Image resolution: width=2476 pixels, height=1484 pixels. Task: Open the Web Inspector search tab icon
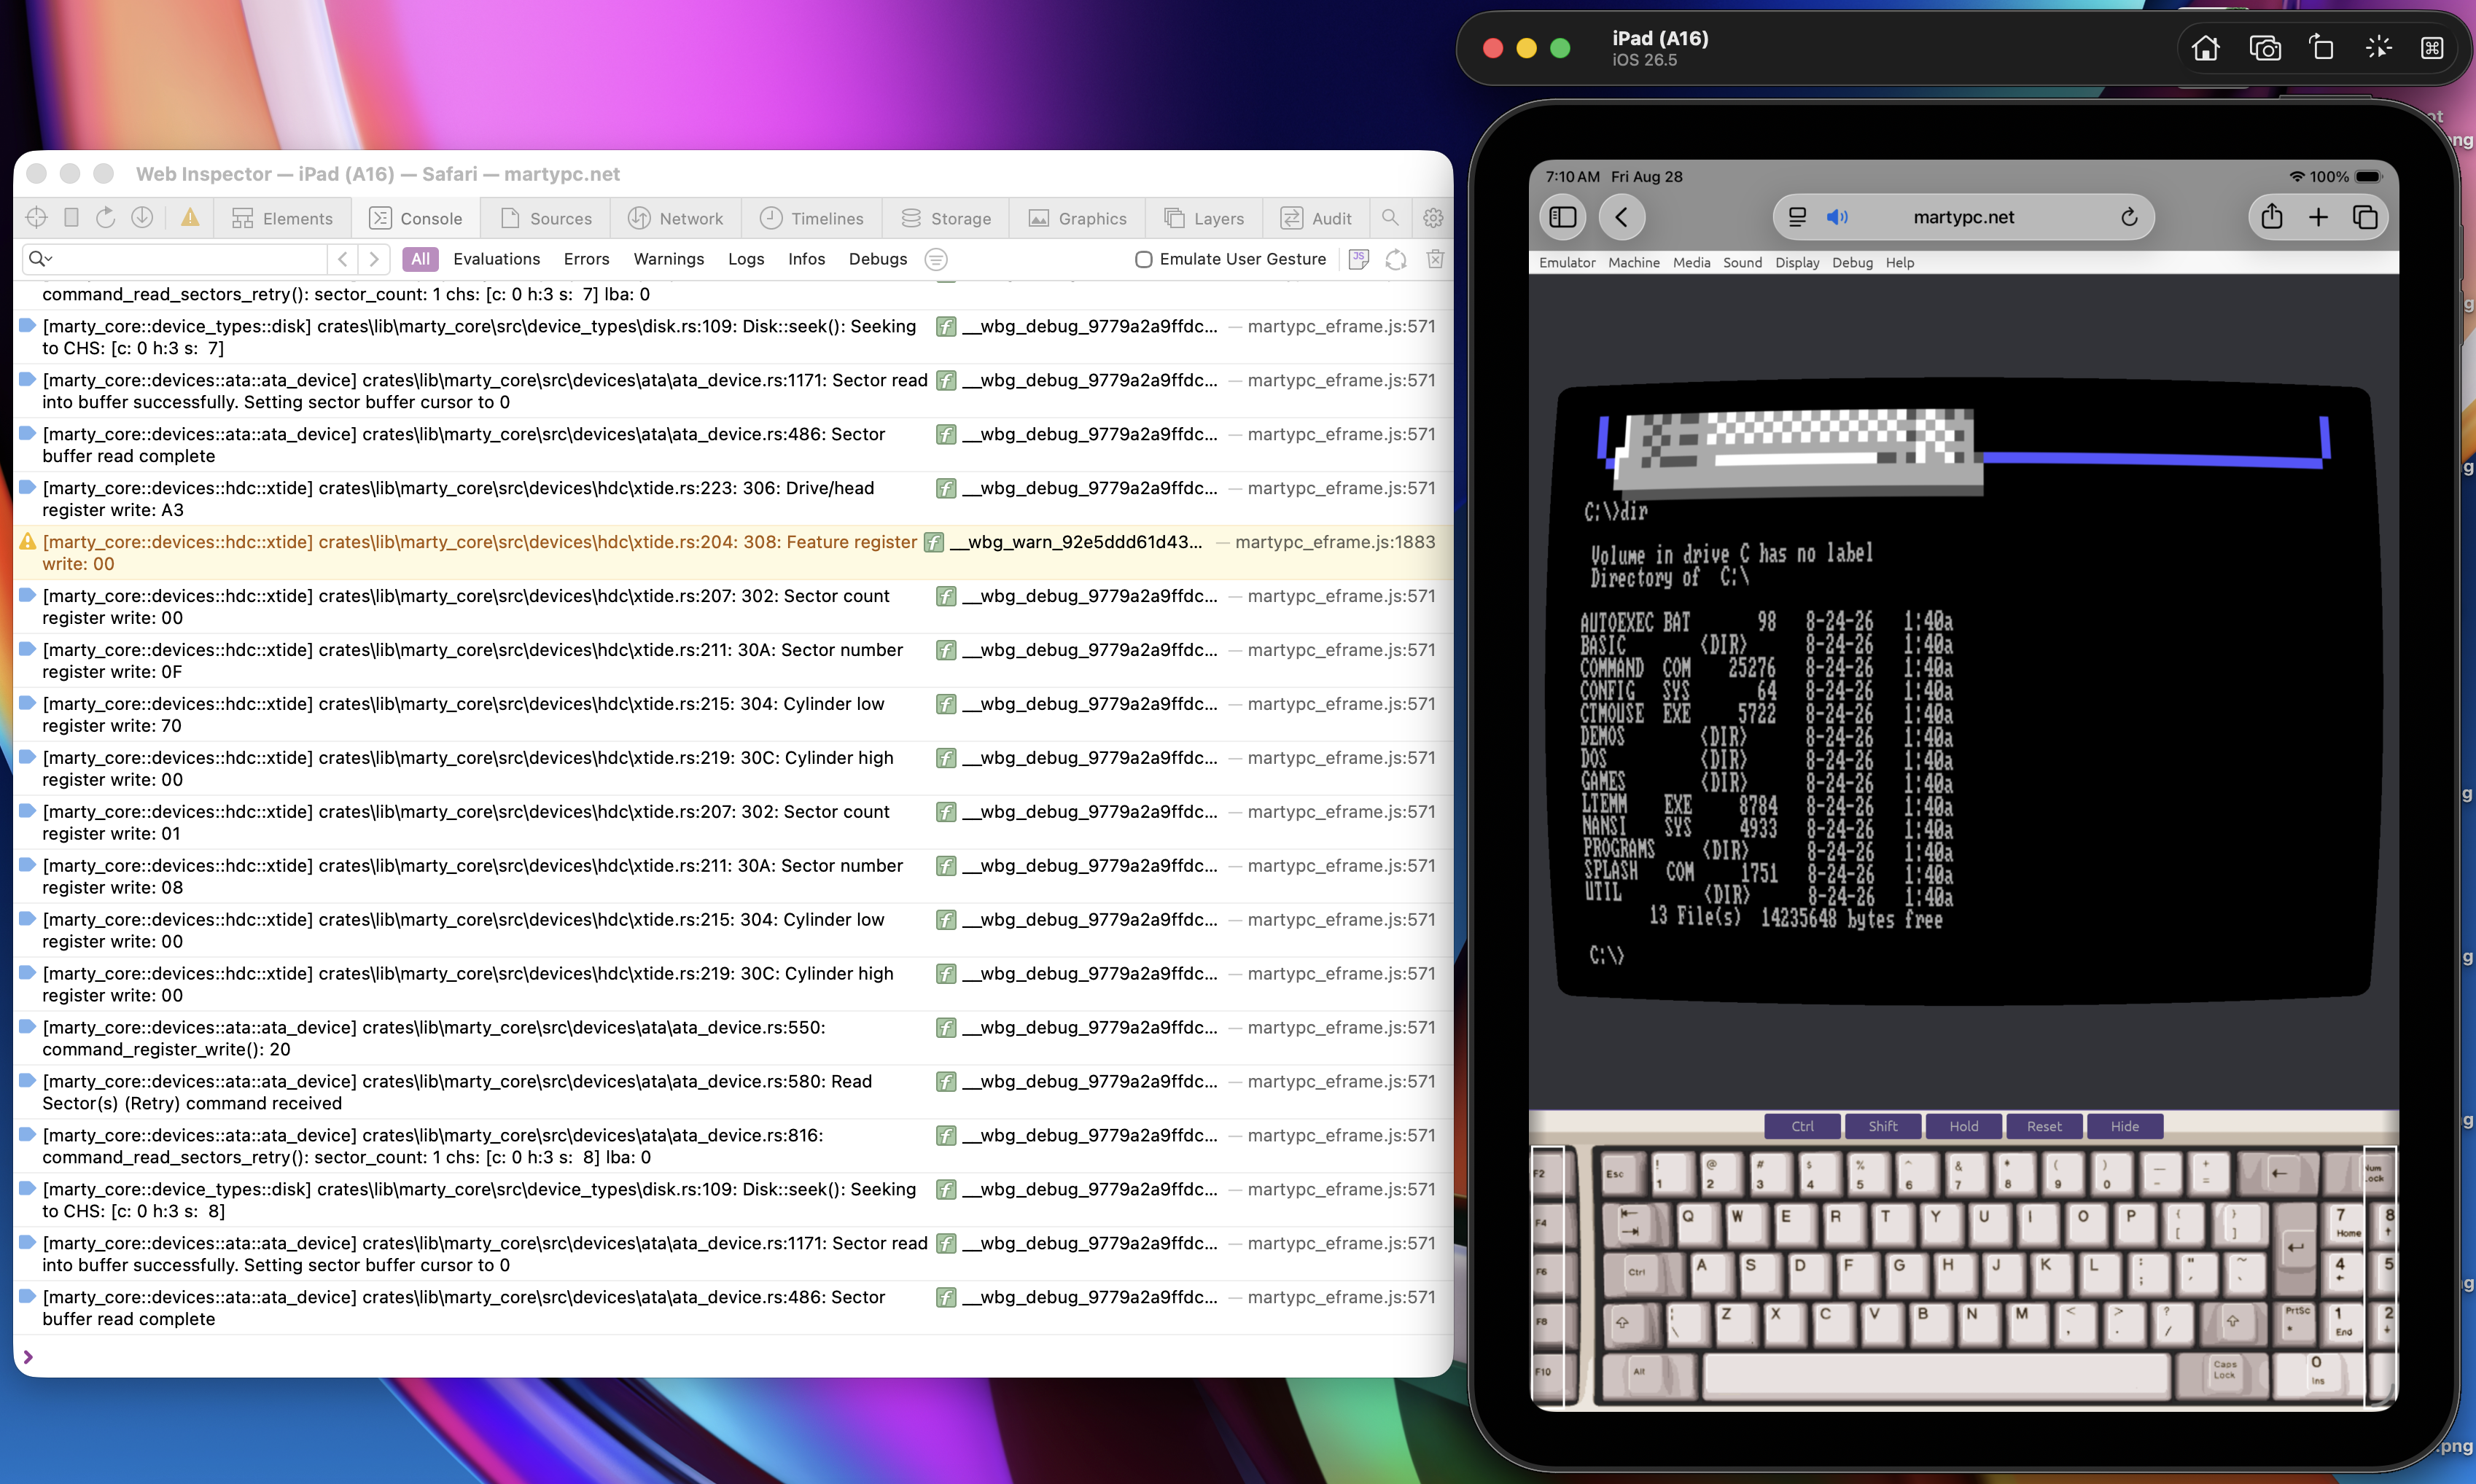point(1390,218)
